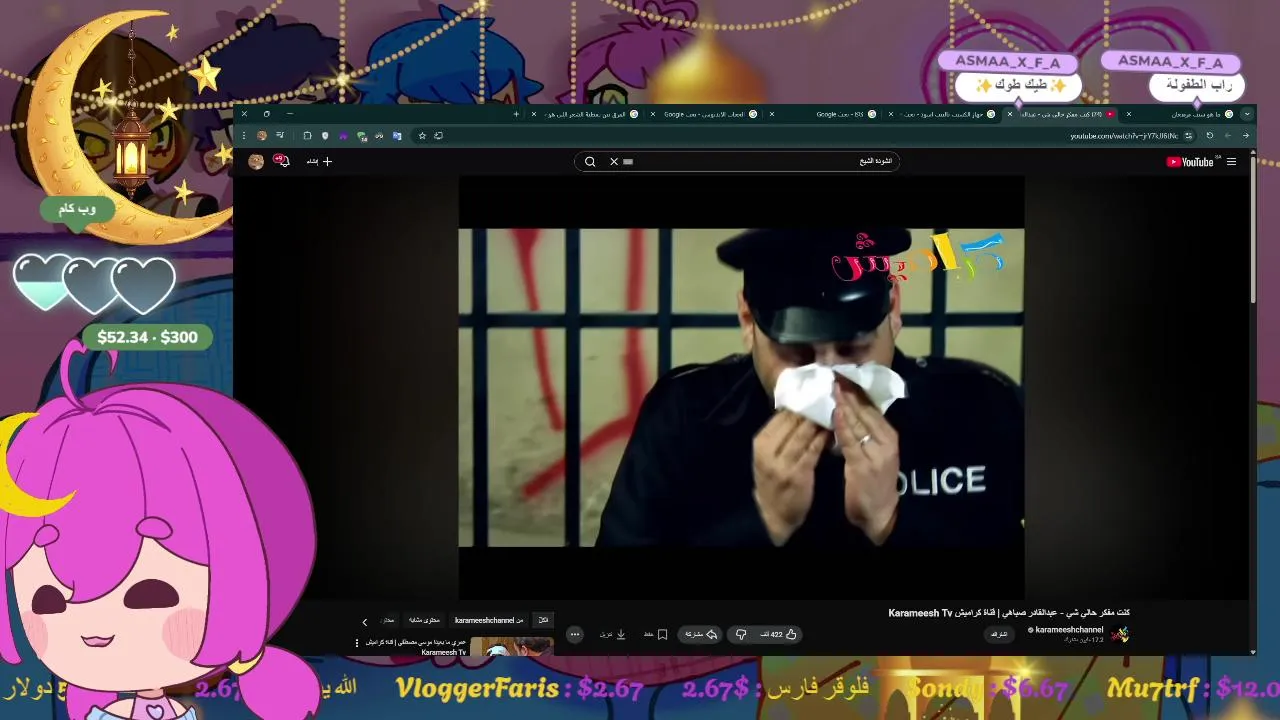Click the youtube.com address bar URL
1280x720 pixels.
coord(1124,136)
